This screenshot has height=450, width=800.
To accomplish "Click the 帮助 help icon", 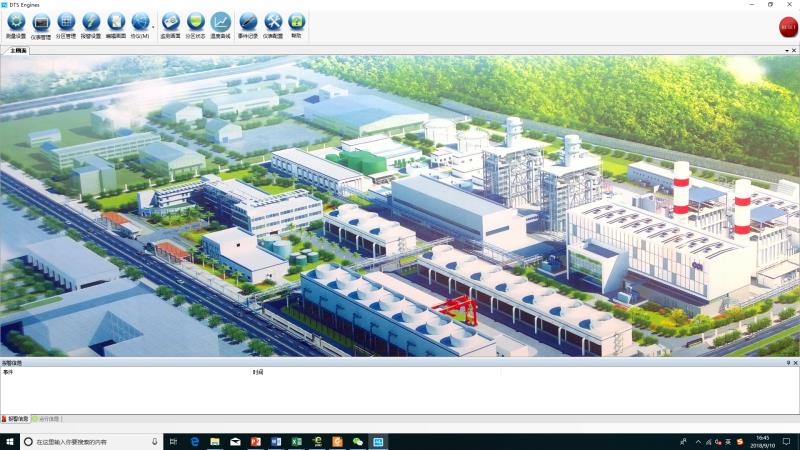I will pyautogui.click(x=296, y=22).
